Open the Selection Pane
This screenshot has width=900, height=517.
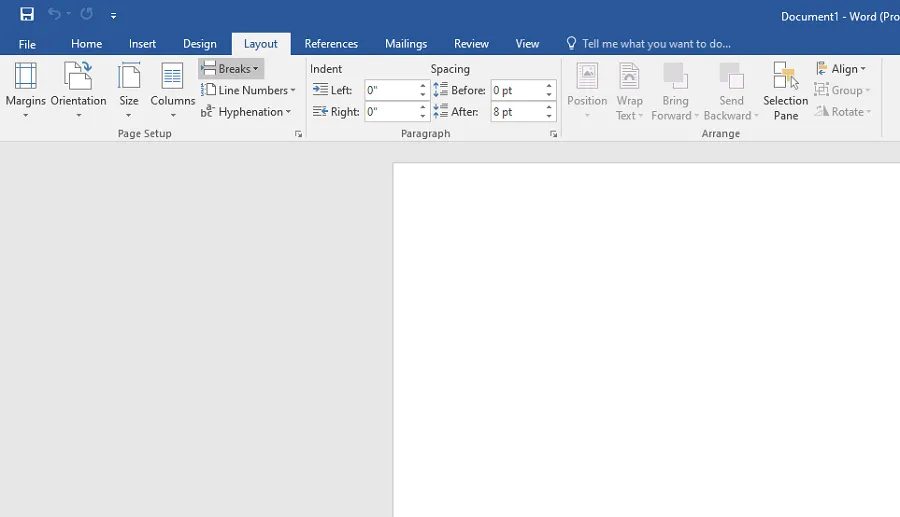pos(785,91)
